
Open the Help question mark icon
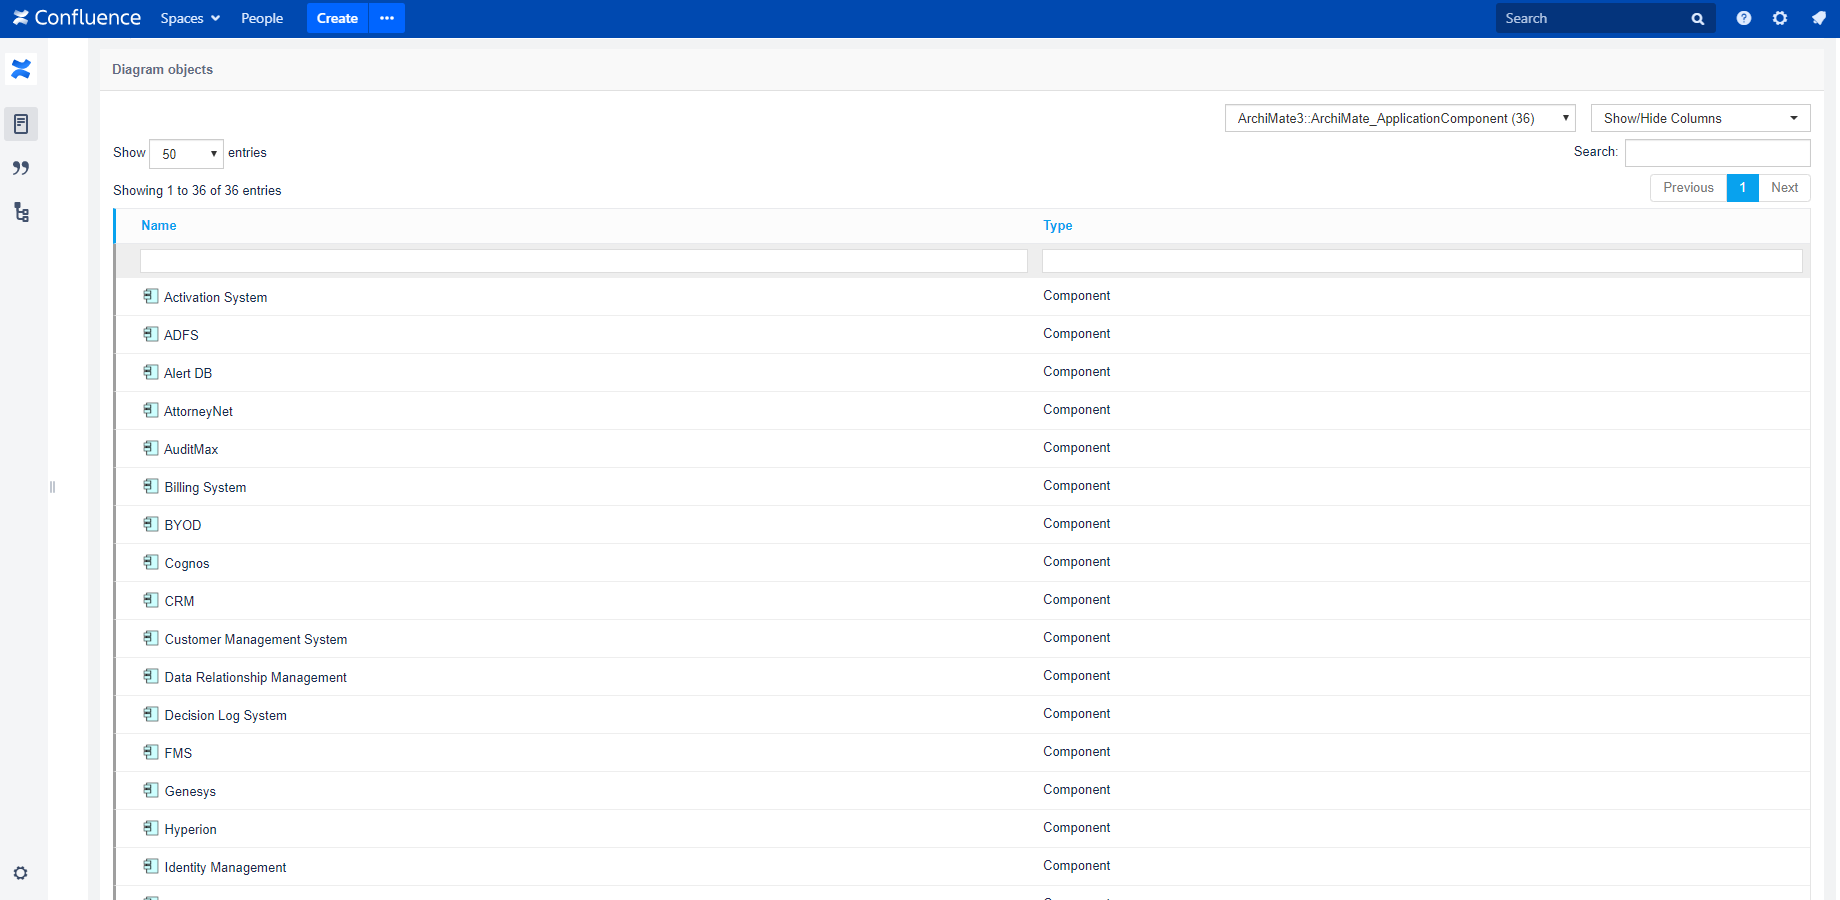(1743, 18)
